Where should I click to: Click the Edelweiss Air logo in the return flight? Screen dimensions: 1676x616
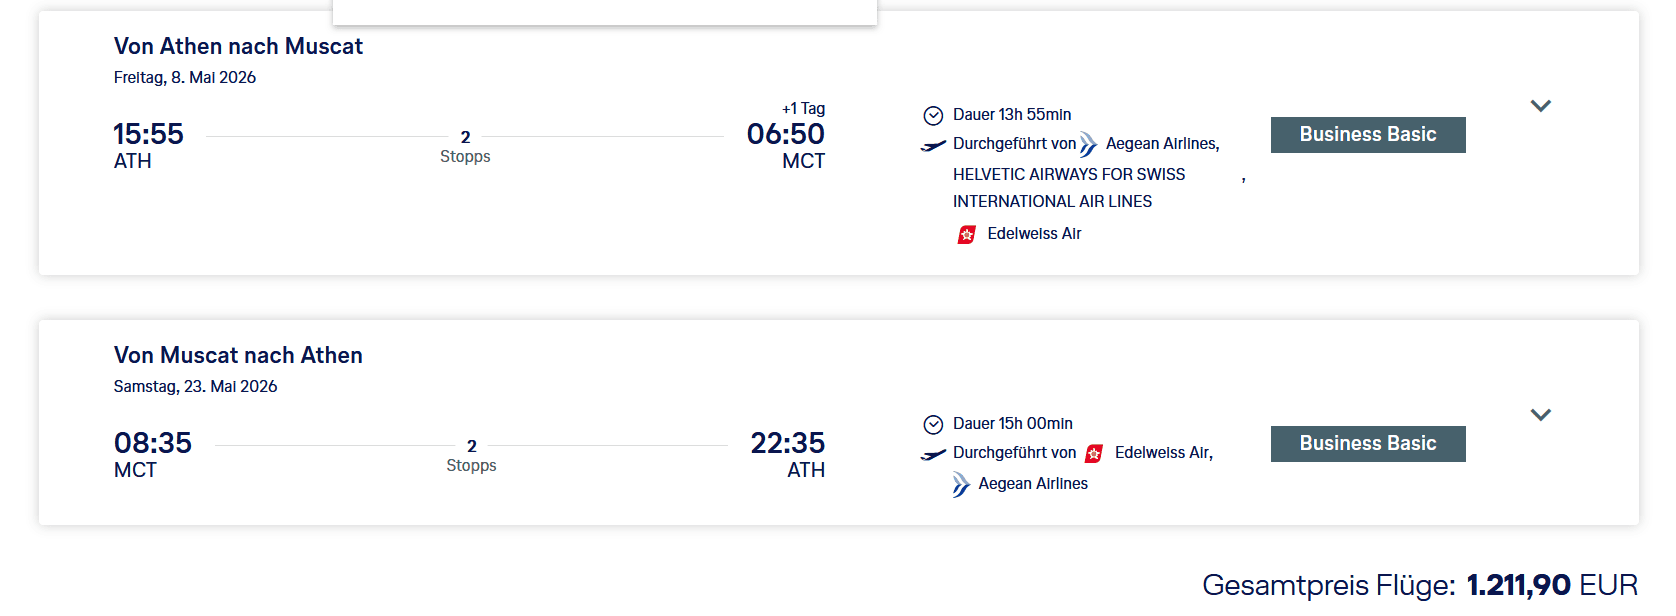pos(1095,454)
